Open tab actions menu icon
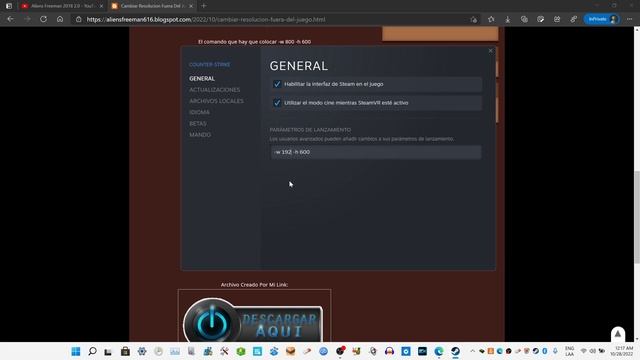Screen dimensions: 640x360 tap(9, 6)
